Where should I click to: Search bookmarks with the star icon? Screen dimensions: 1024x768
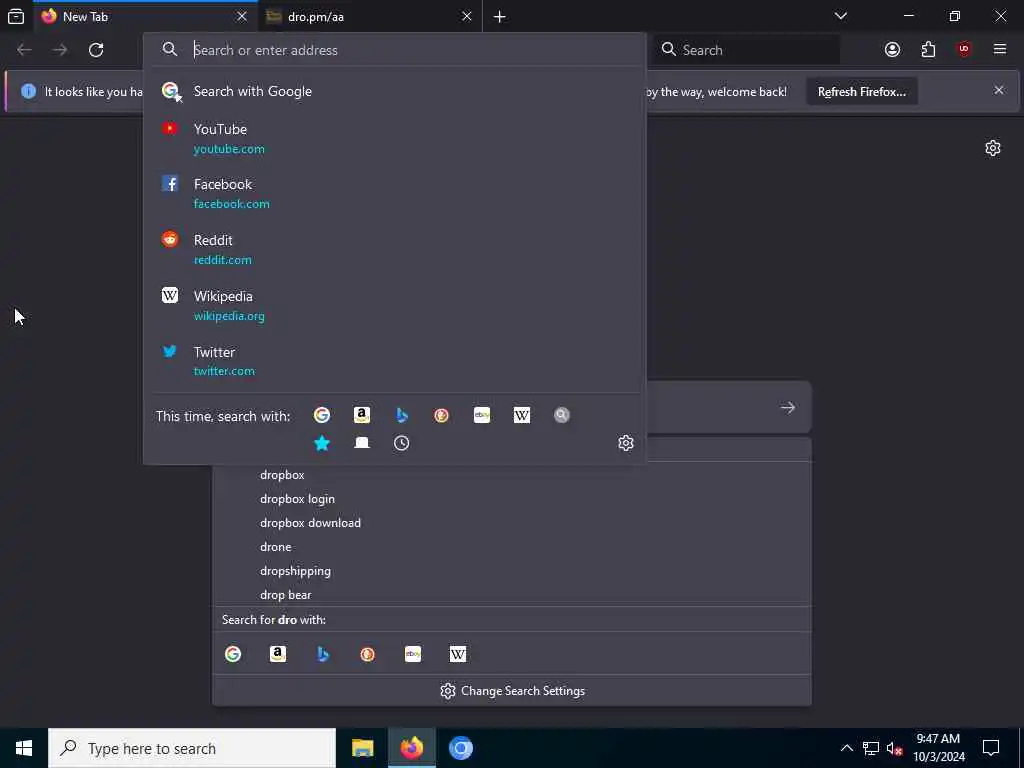point(322,443)
